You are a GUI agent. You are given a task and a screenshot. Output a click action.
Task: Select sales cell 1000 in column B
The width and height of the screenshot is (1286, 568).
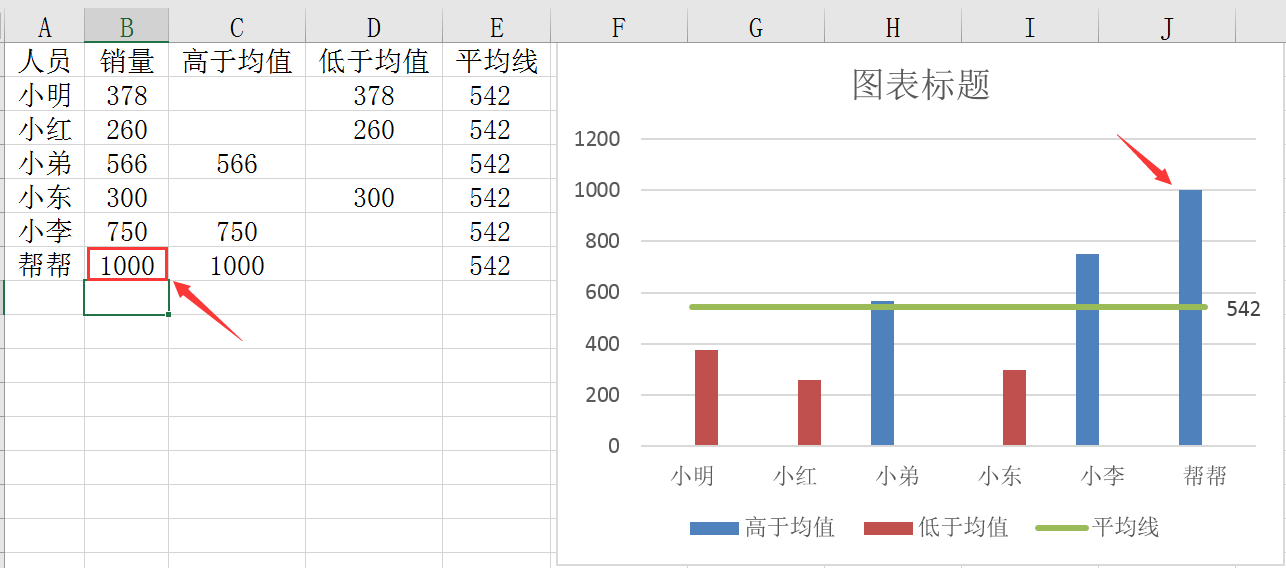[127, 266]
